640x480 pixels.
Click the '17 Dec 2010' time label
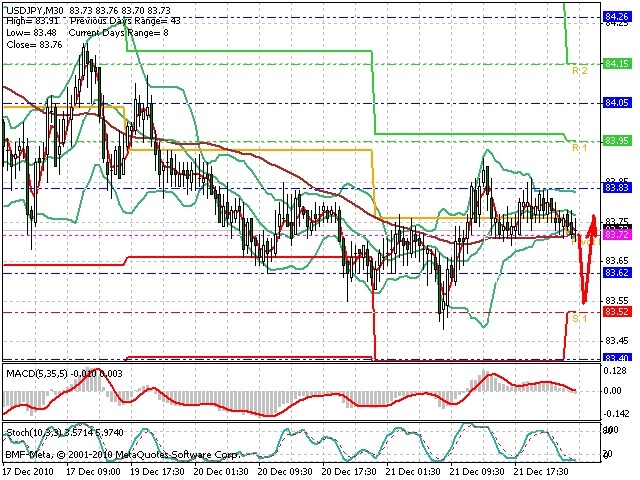pyautogui.click(x=28, y=471)
